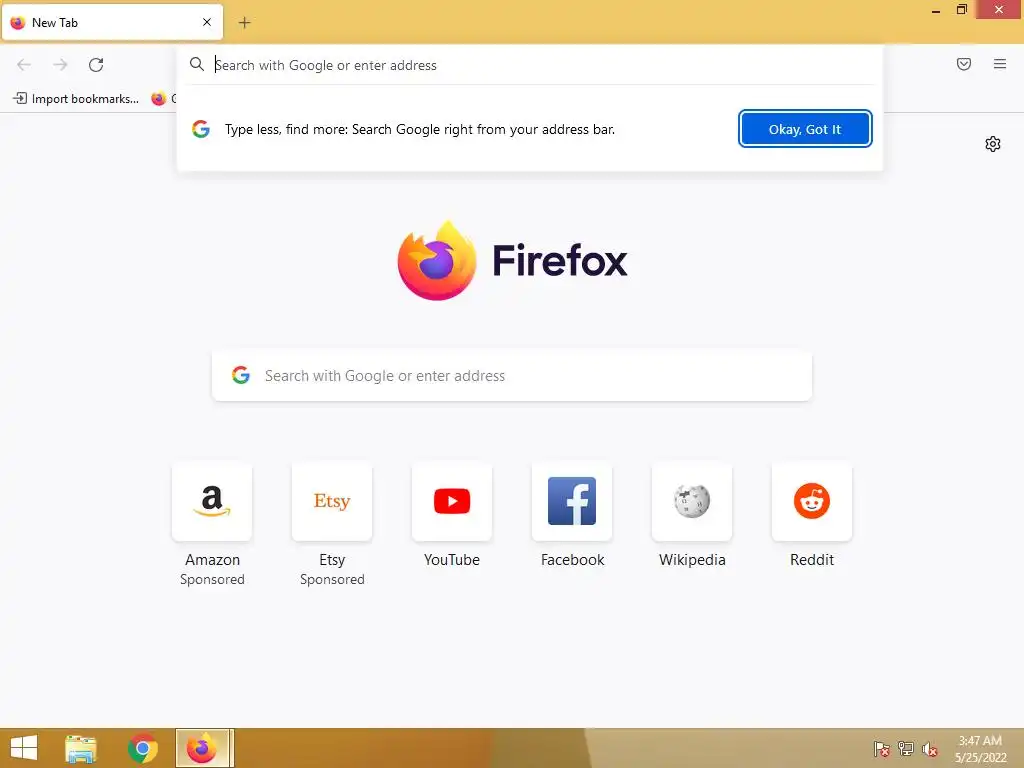Click the page center Google search box
Screen dimensions: 1024x768
pos(511,376)
